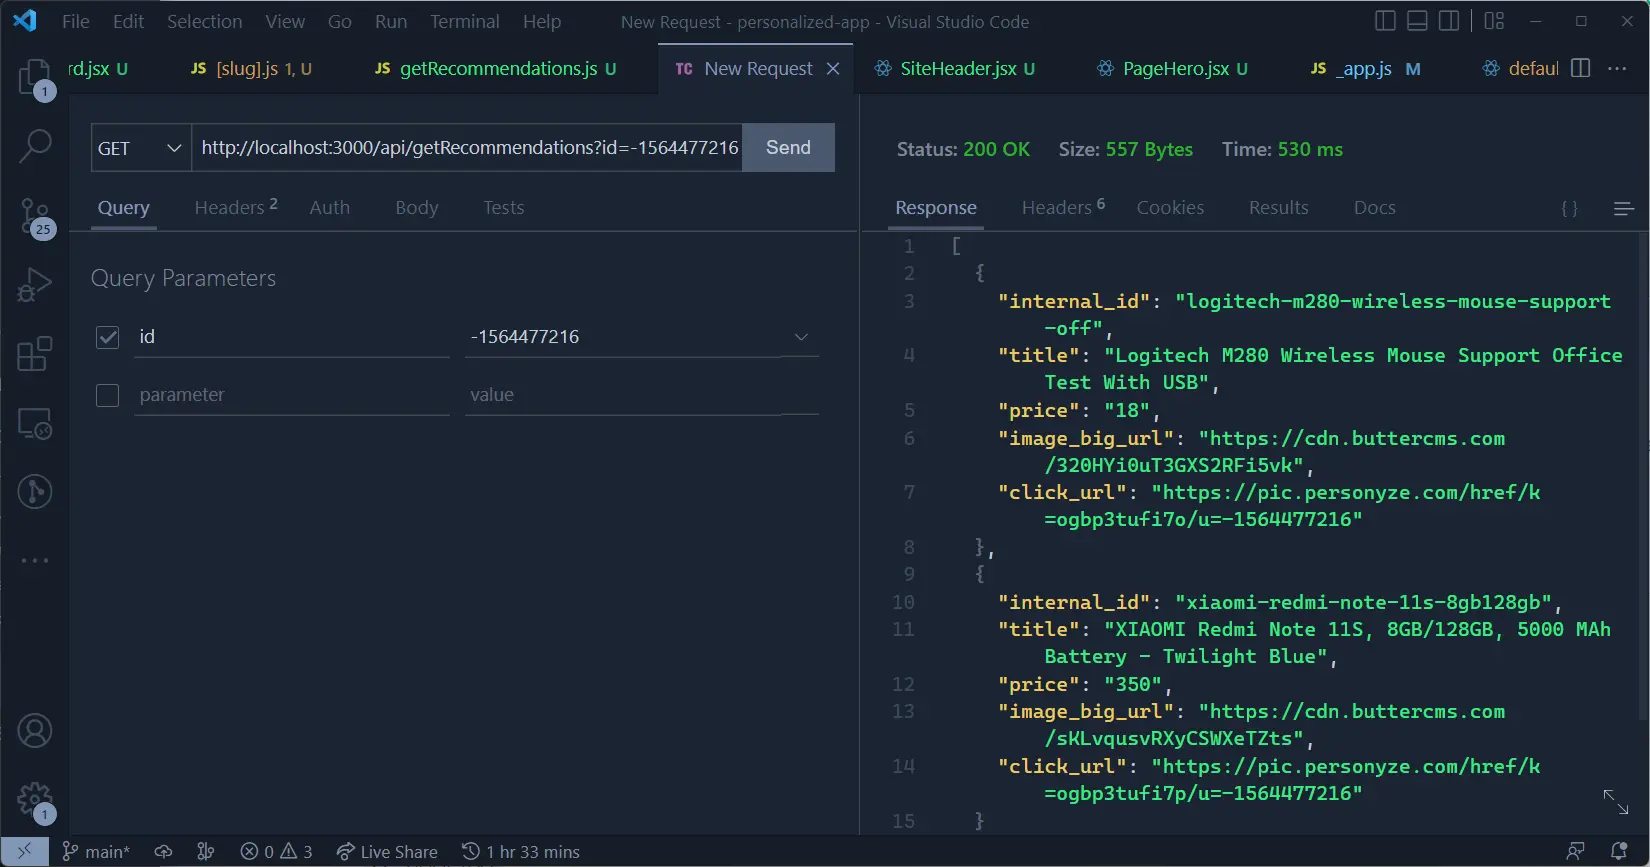Switch to the _app.js tab

[x=1366, y=68]
